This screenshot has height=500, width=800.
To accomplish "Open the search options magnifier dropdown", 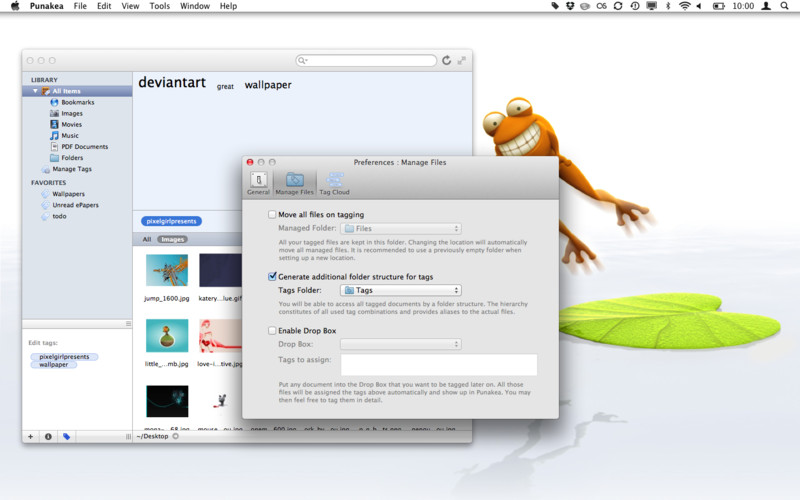I will pyautogui.click(x=302, y=61).
